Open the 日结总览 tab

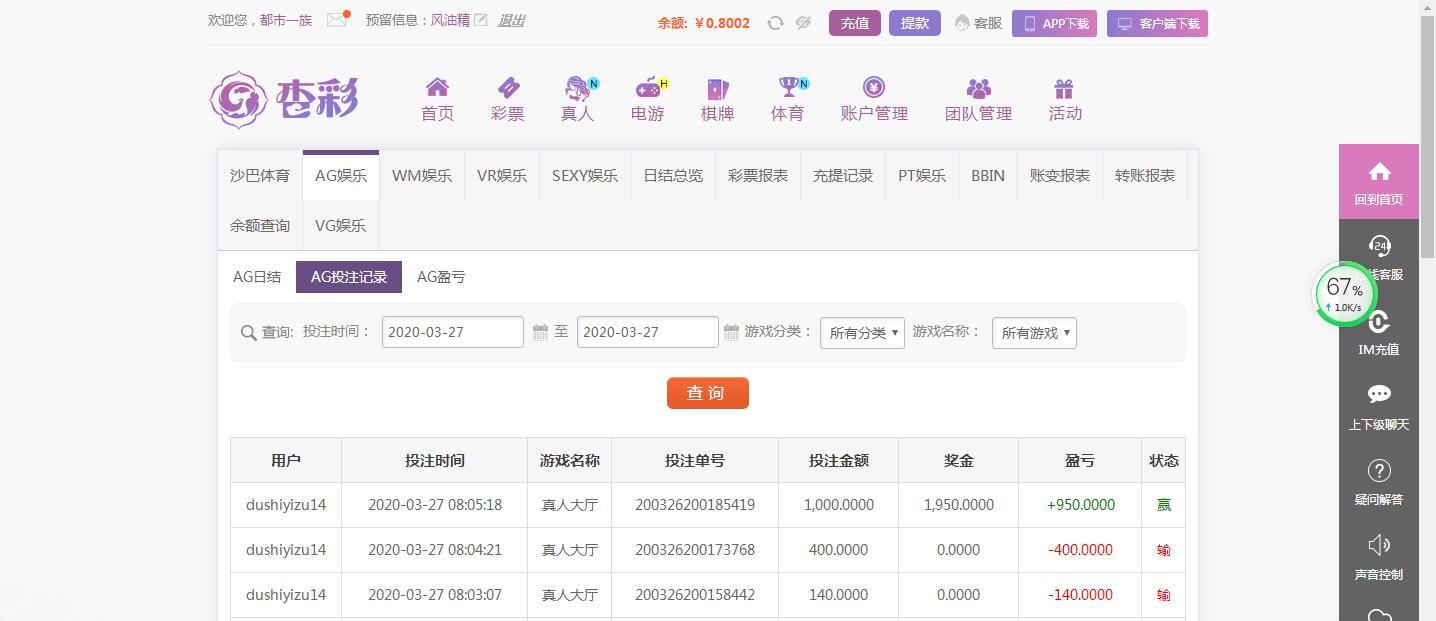click(673, 176)
